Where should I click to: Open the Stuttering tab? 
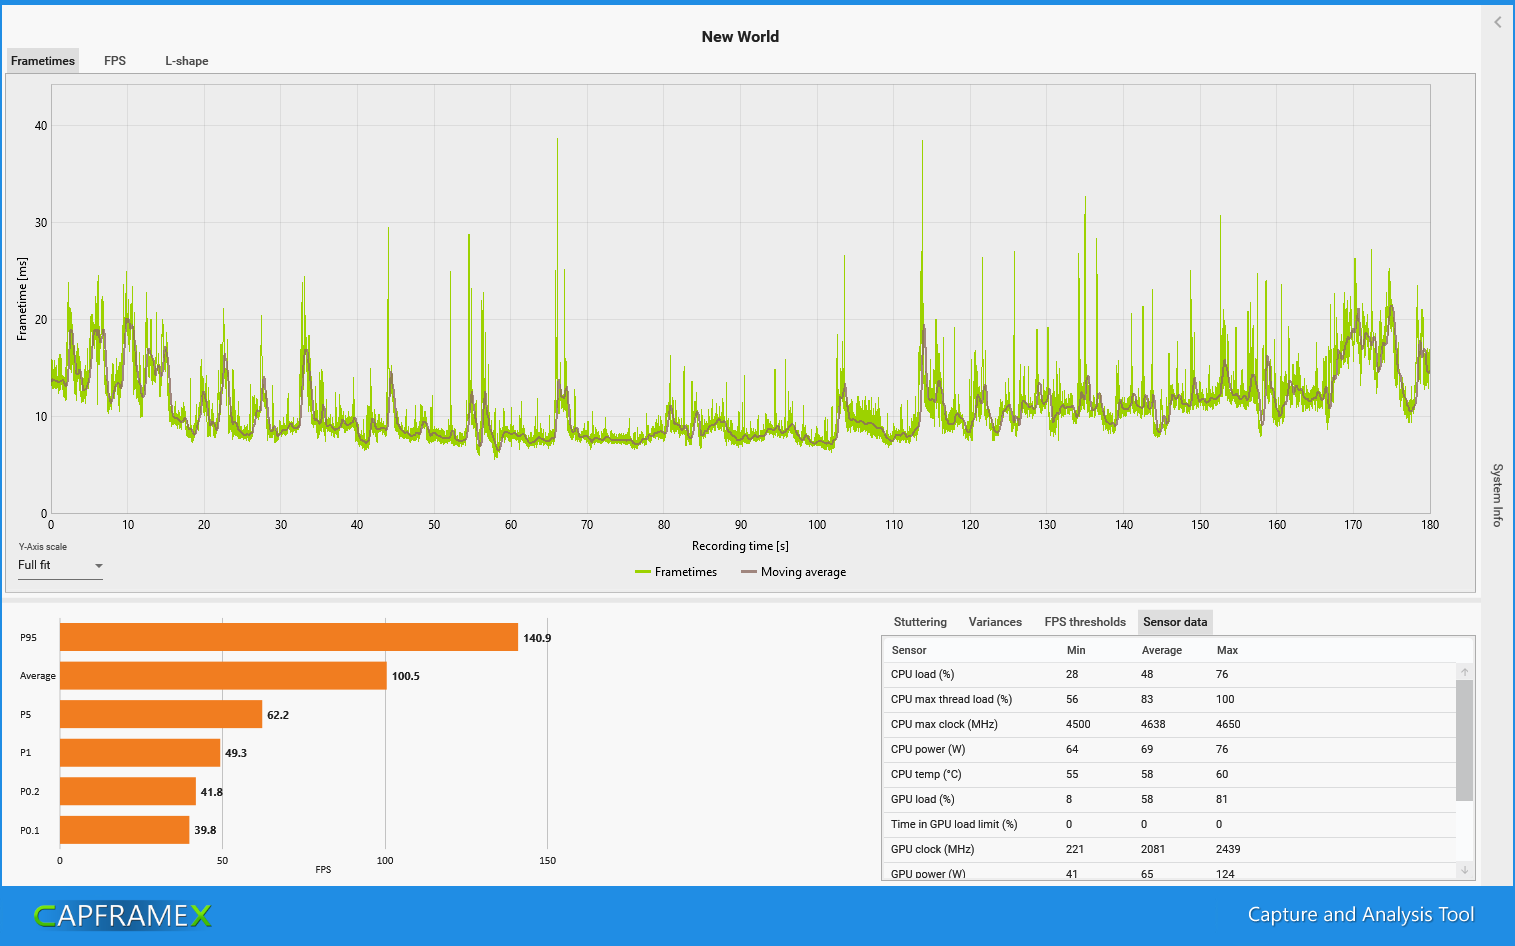click(920, 622)
